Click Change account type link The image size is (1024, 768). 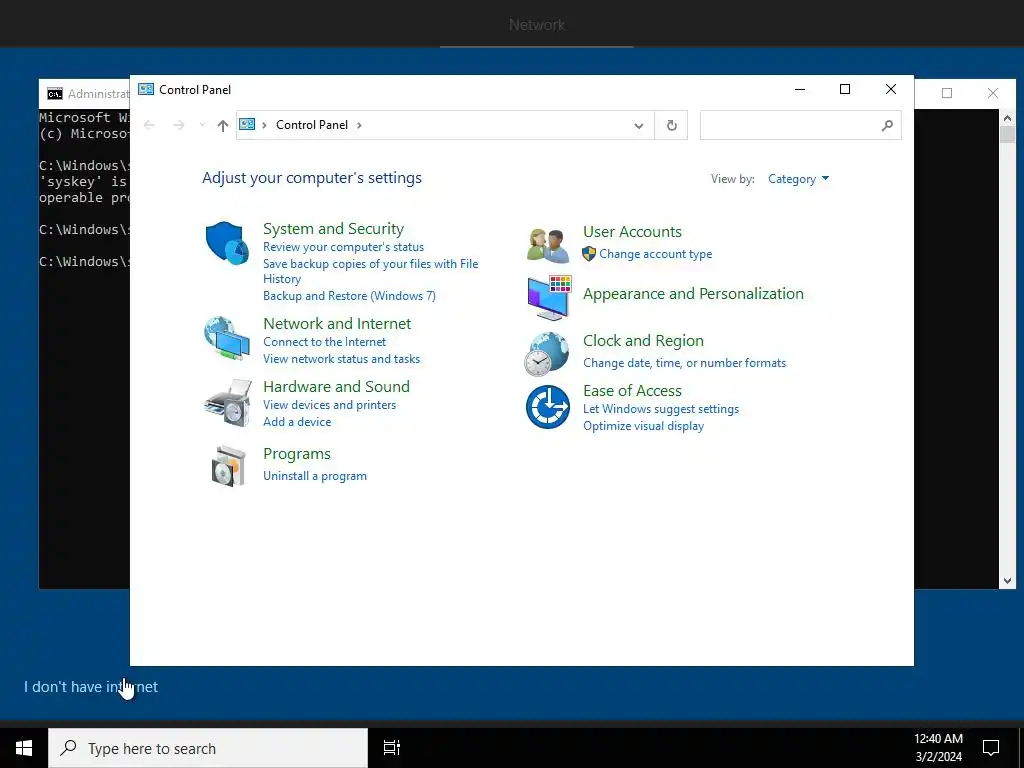(656, 254)
